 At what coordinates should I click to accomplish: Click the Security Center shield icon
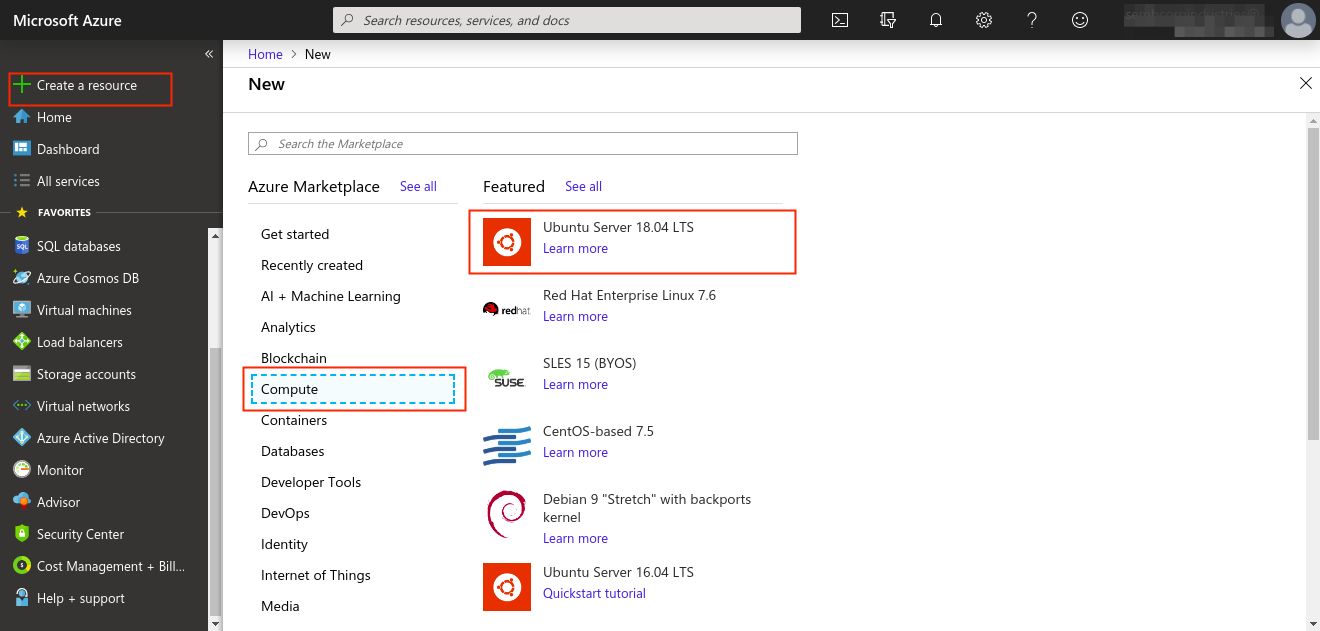pyautogui.click(x=22, y=534)
